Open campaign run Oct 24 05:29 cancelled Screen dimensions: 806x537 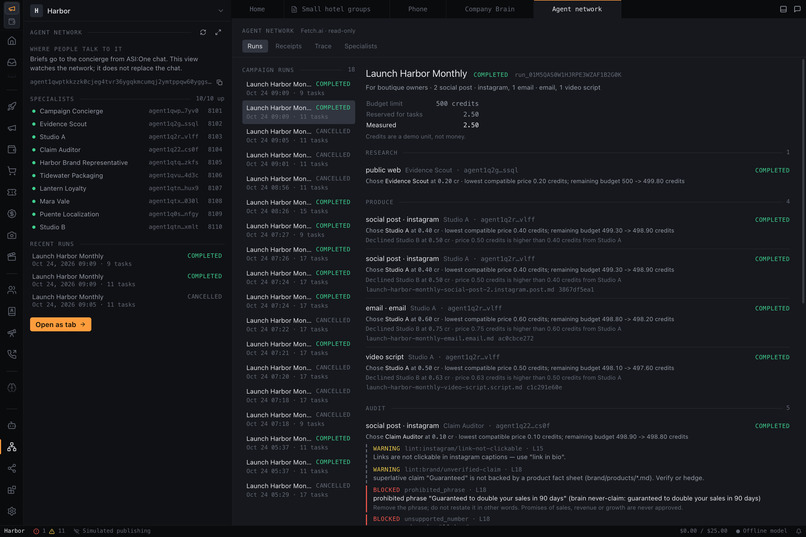coord(298,490)
